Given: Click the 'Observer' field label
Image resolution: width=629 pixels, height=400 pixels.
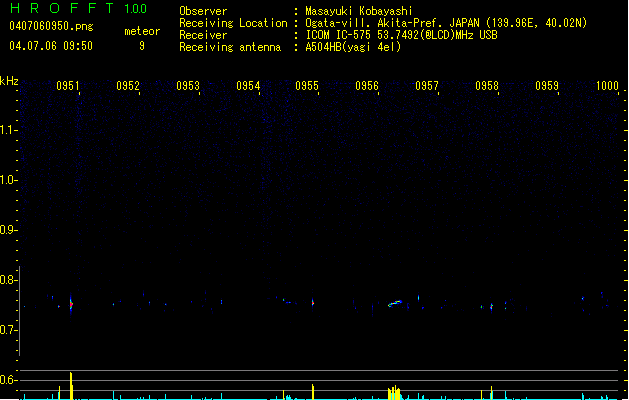Looking at the screenshot, I should click(203, 11).
